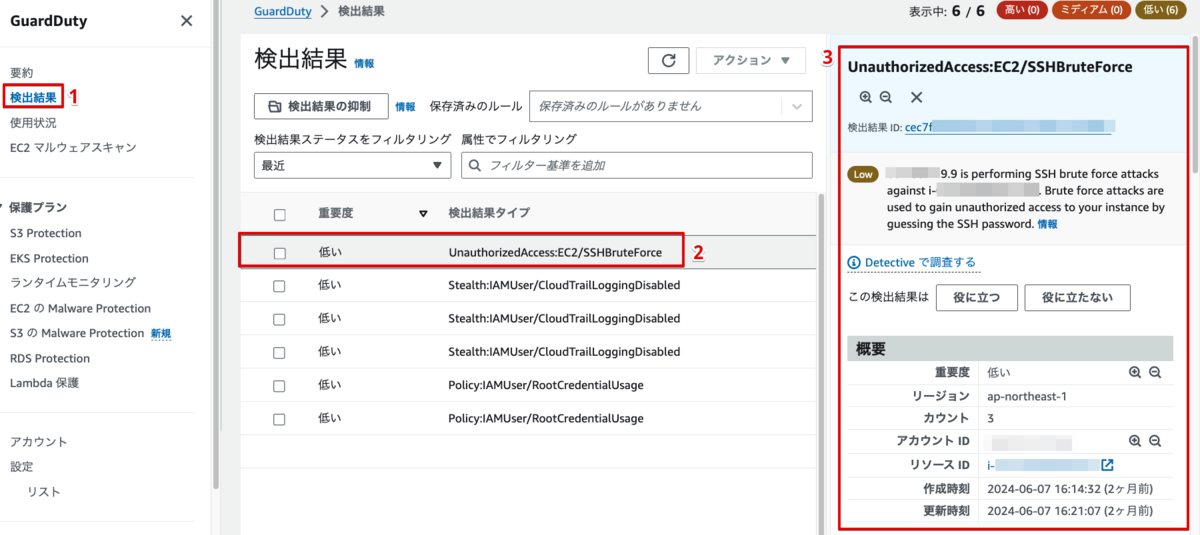Close the finding detail panel

coord(916,97)
